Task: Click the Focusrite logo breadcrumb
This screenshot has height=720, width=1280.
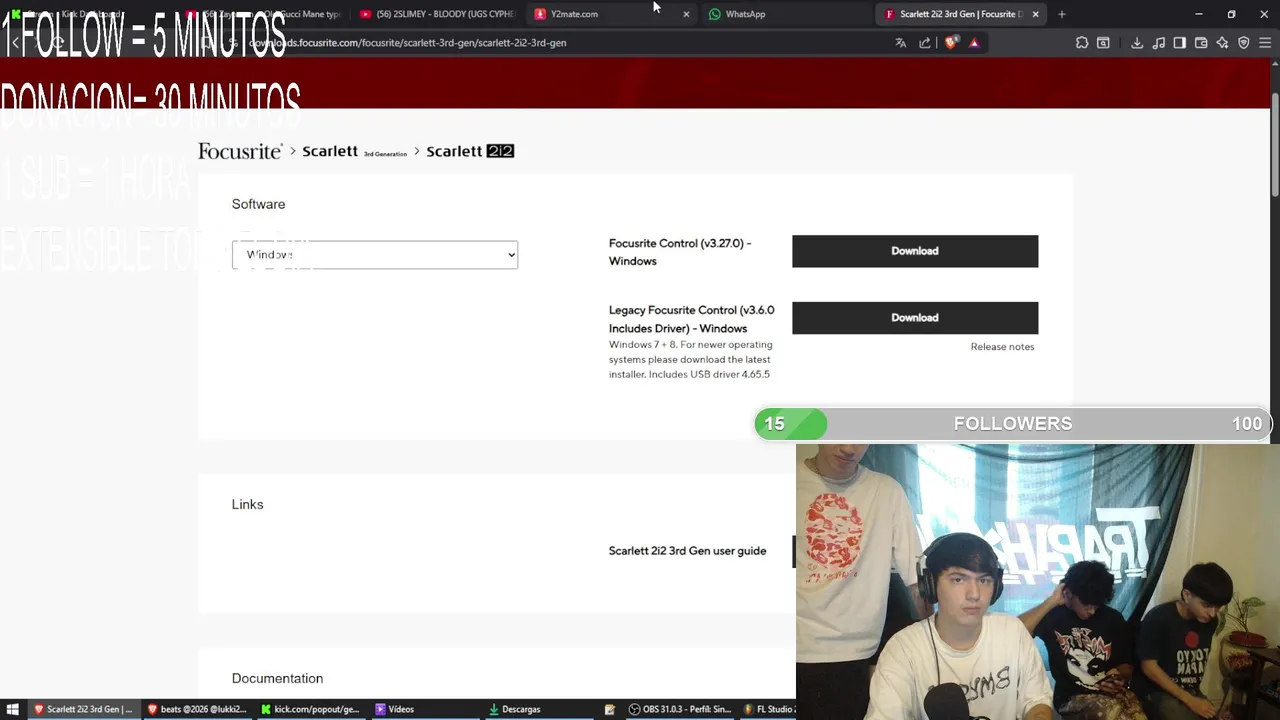Action: (x=240, y=151)
